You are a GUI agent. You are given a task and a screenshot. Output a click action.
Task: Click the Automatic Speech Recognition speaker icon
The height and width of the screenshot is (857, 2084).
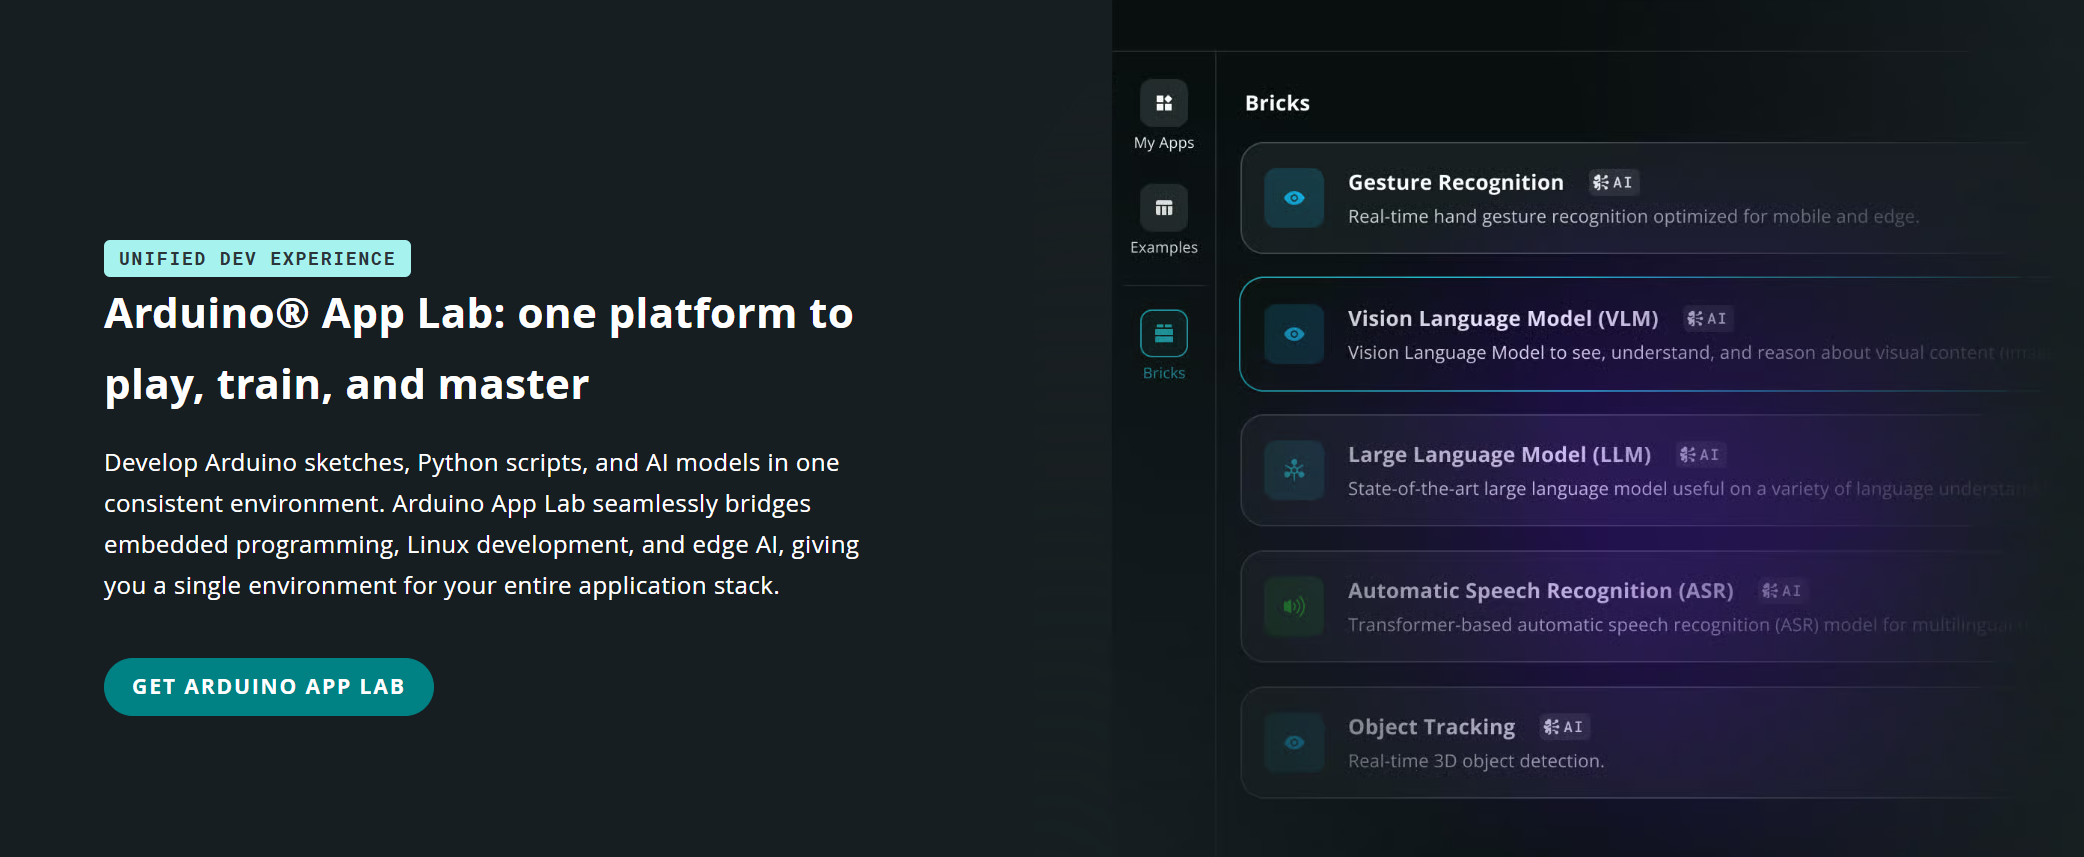[x=1294, y=606]
